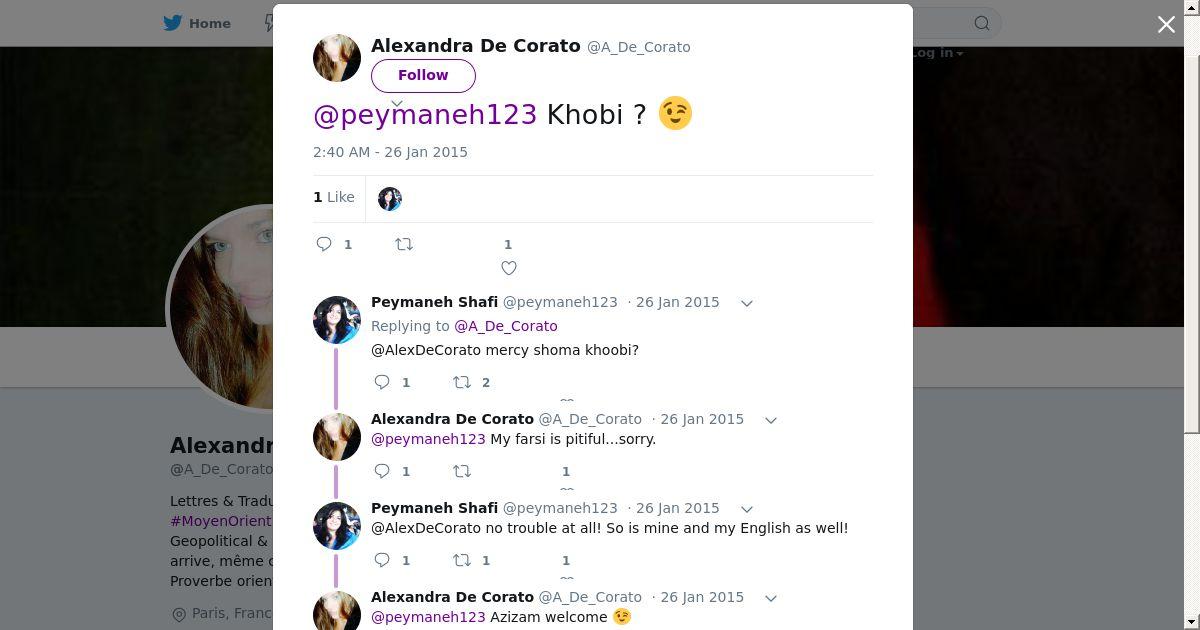Retweet the 'mercy shoma khoobi?' tweet

coord(462,382)
